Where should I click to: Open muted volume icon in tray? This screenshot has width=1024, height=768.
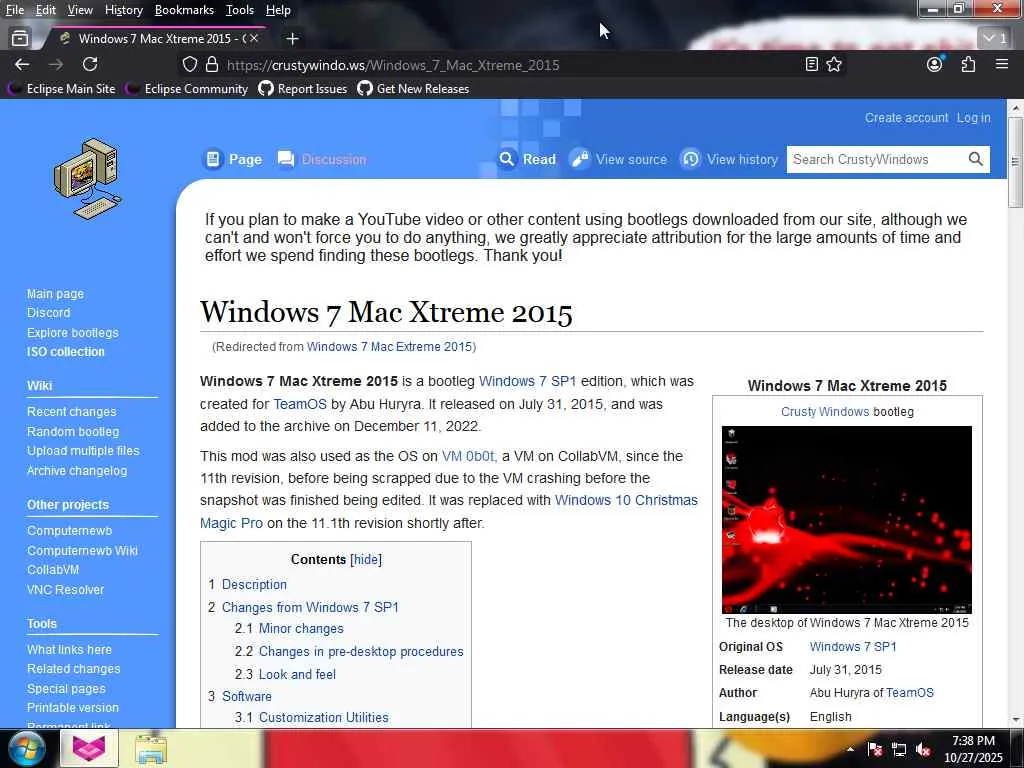click(923, 749)
